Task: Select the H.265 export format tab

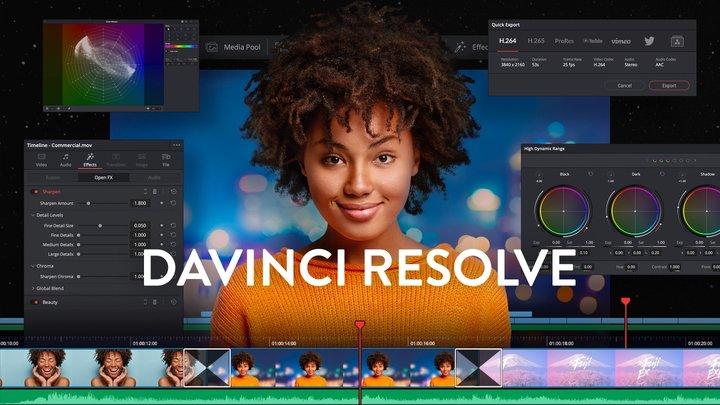Action: [536, 41]
